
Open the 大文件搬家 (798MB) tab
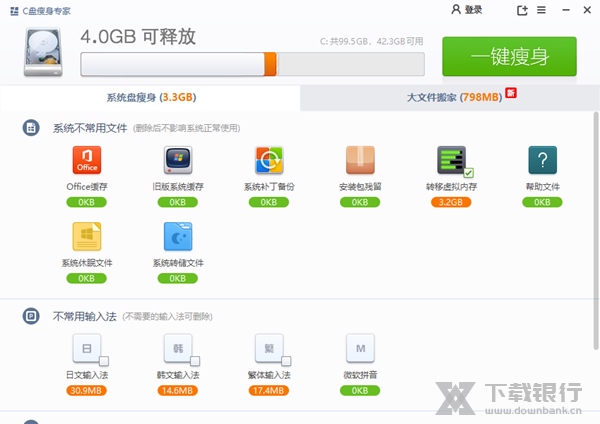[x=450, y=98]
